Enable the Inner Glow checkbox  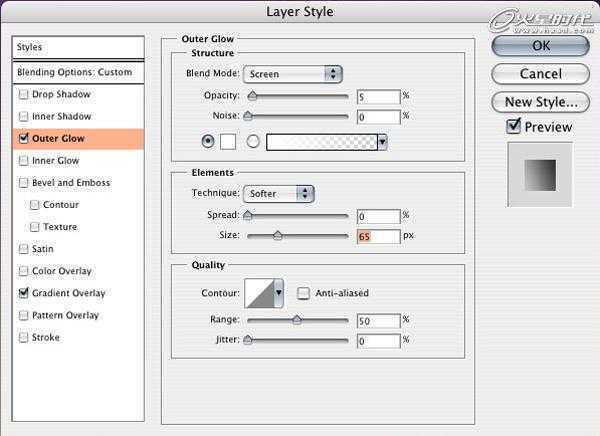point(23,161)
